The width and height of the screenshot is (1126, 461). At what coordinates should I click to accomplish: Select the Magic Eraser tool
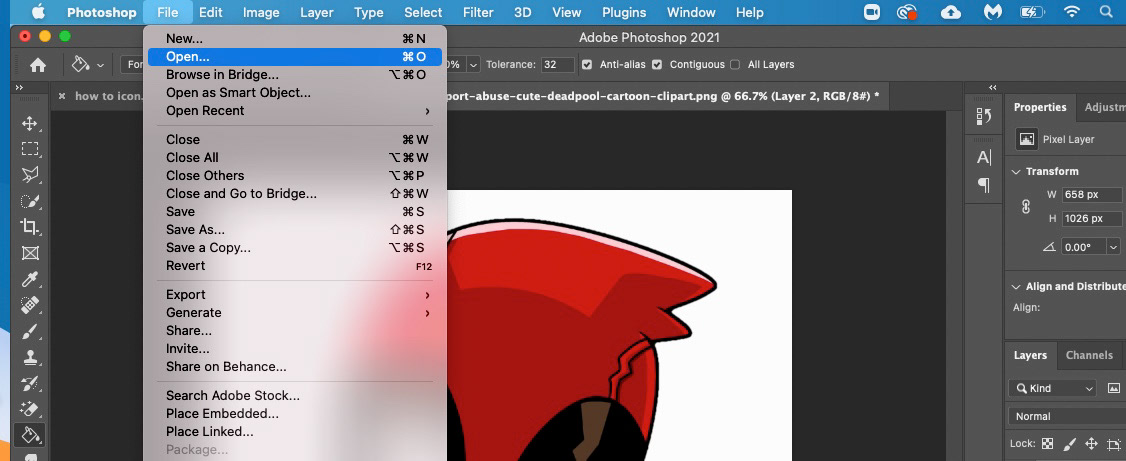[x=29, y=409]
